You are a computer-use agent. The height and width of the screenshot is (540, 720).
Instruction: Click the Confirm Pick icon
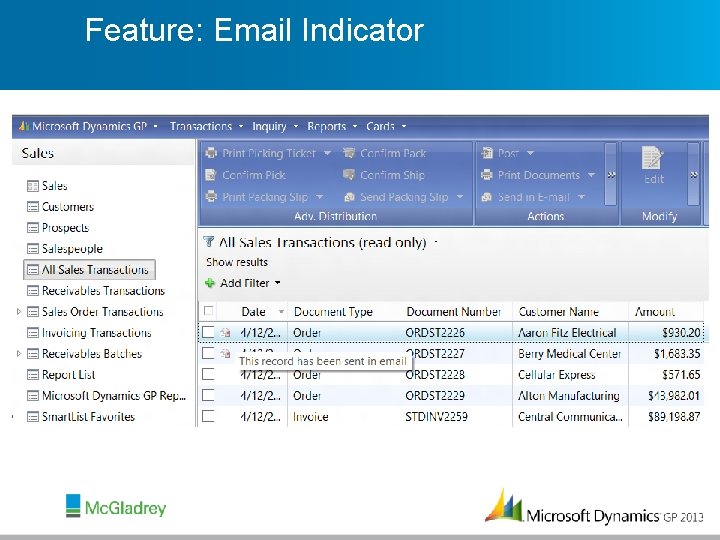click(211, 175)
